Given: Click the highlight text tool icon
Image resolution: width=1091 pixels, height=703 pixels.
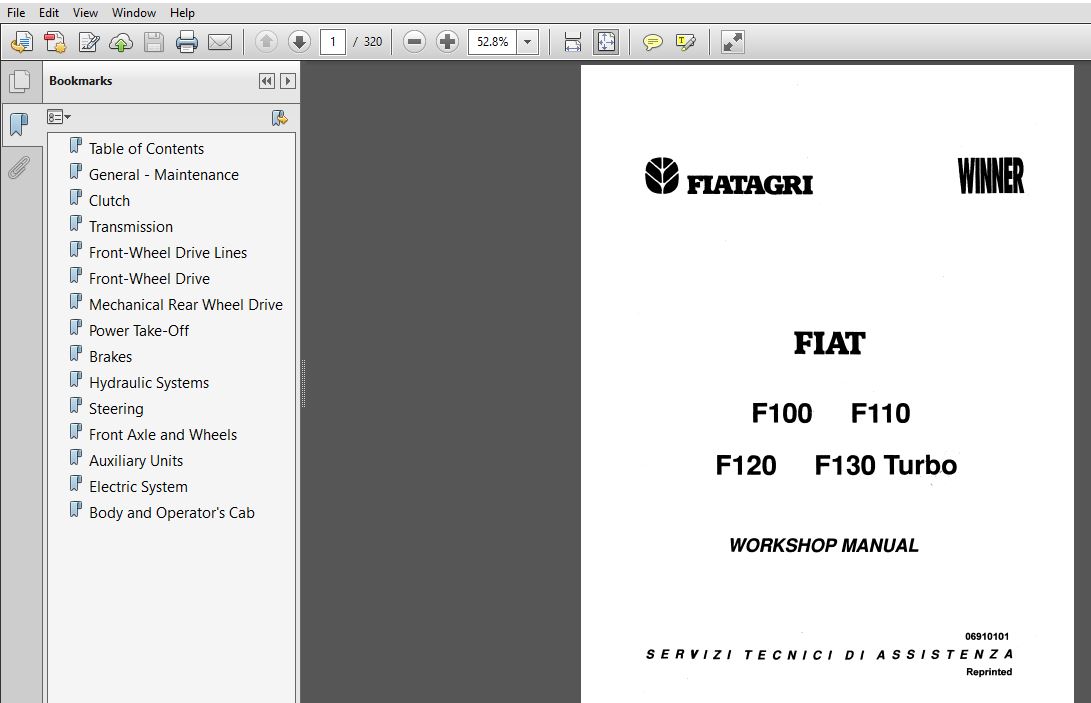Looking at the screenshot, I should click(x=685, y=42).
